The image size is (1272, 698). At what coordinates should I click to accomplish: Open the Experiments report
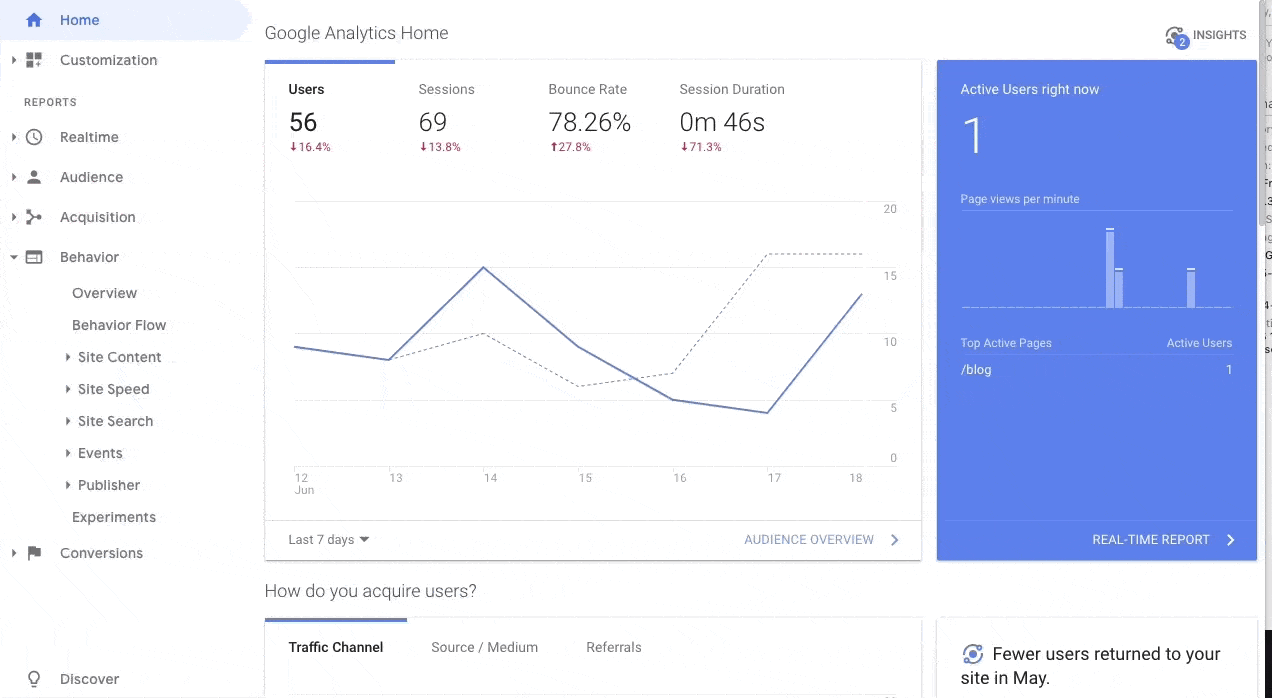point(114,517)
